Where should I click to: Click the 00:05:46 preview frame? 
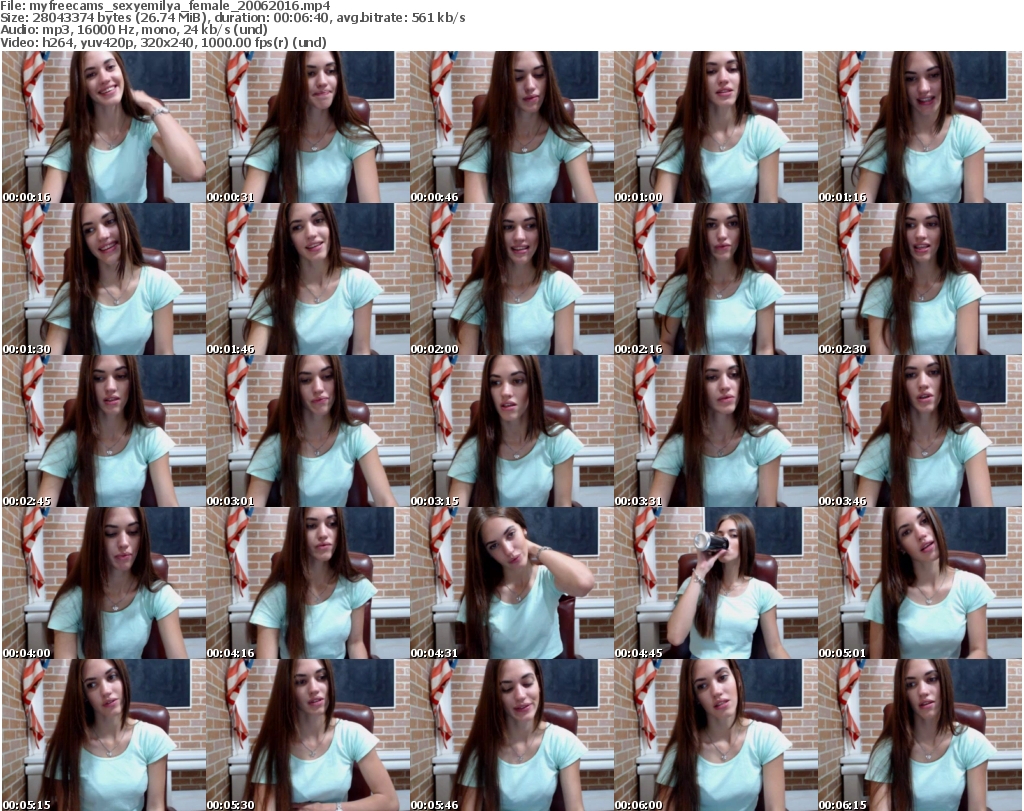[511, 735]
